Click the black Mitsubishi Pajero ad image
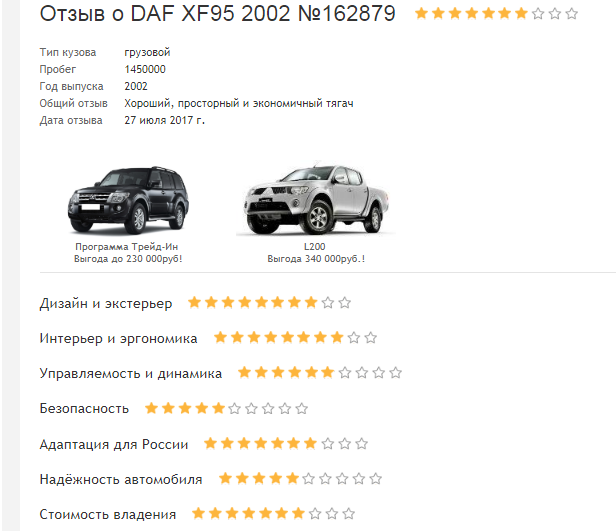This screenshot has width=616, height=531. [128, 200]
